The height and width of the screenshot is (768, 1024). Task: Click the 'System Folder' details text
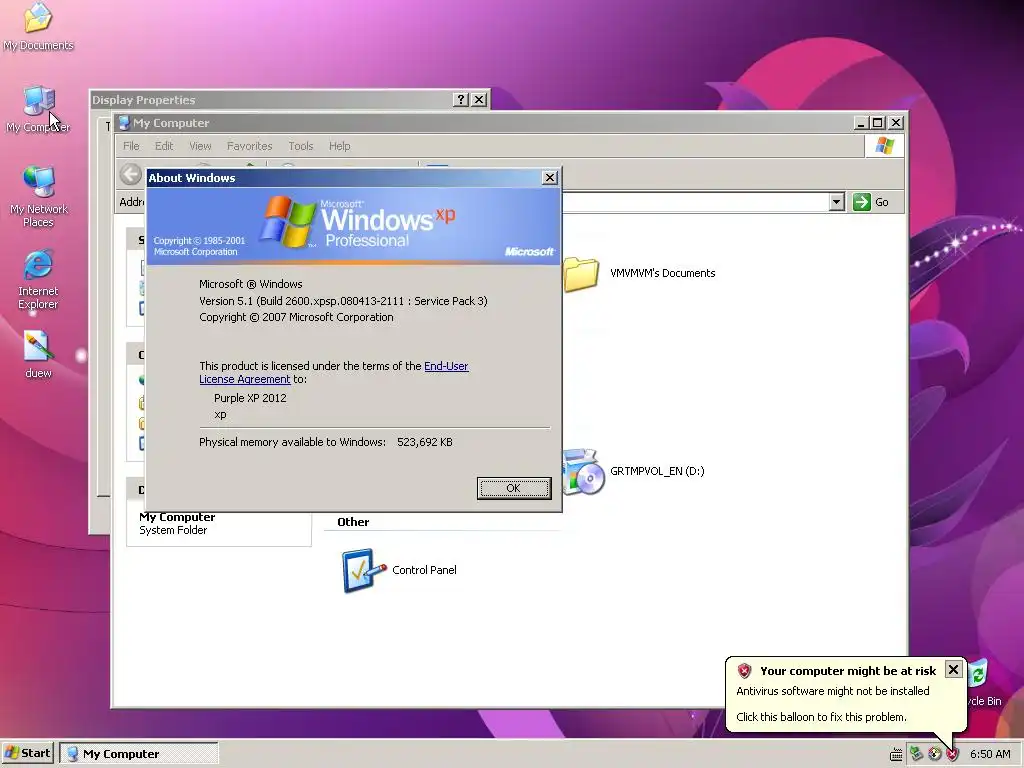tap(173, 530)
